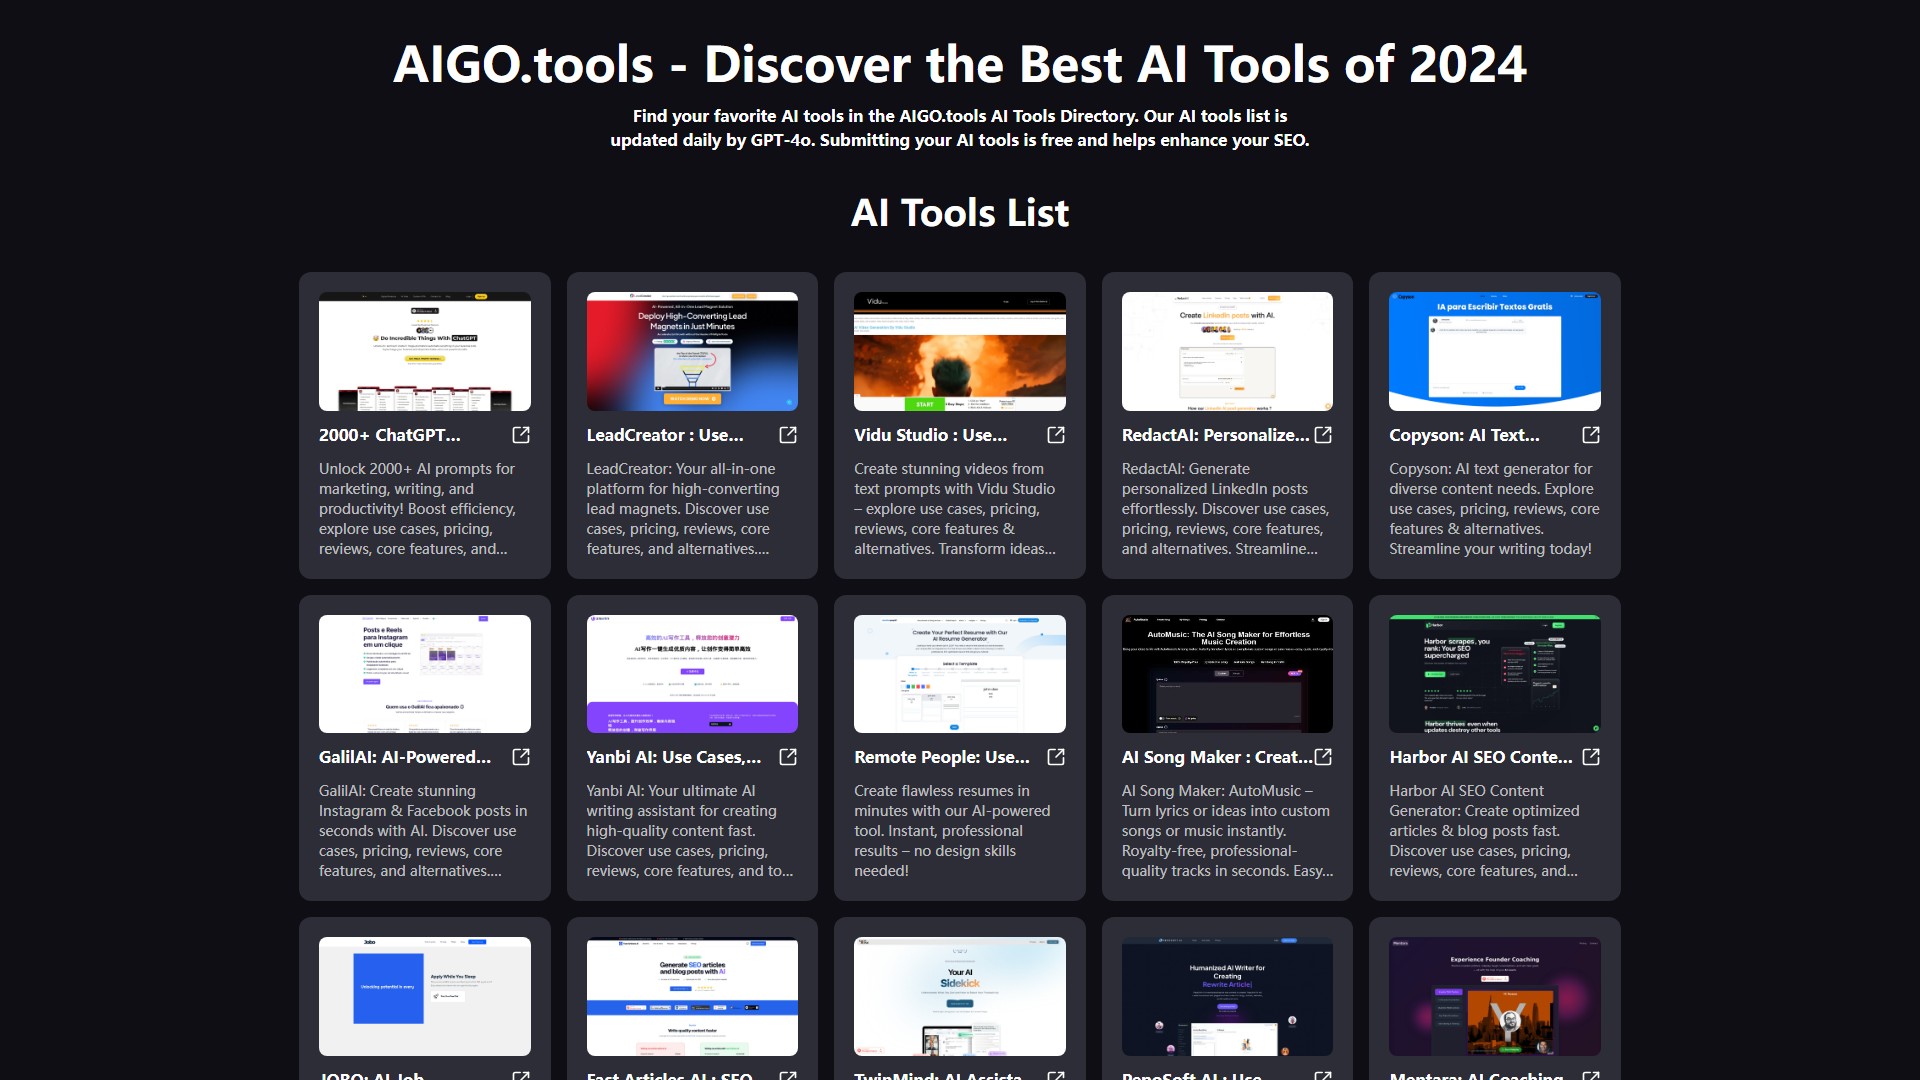The height and width of the screenshot is (1080, 1920).
Task: Open external link icon for 2000+ ChatGPT card
Action: pyautogui.click(x=521, y=435)
